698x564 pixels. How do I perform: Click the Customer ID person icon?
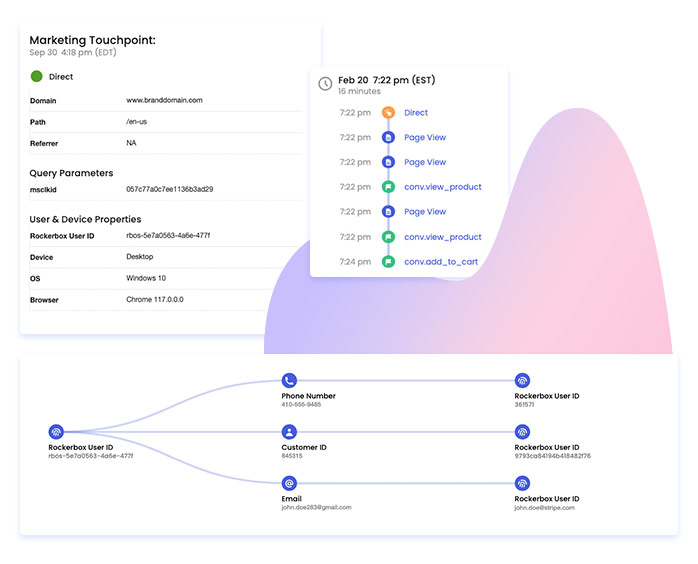click(289, 432)
